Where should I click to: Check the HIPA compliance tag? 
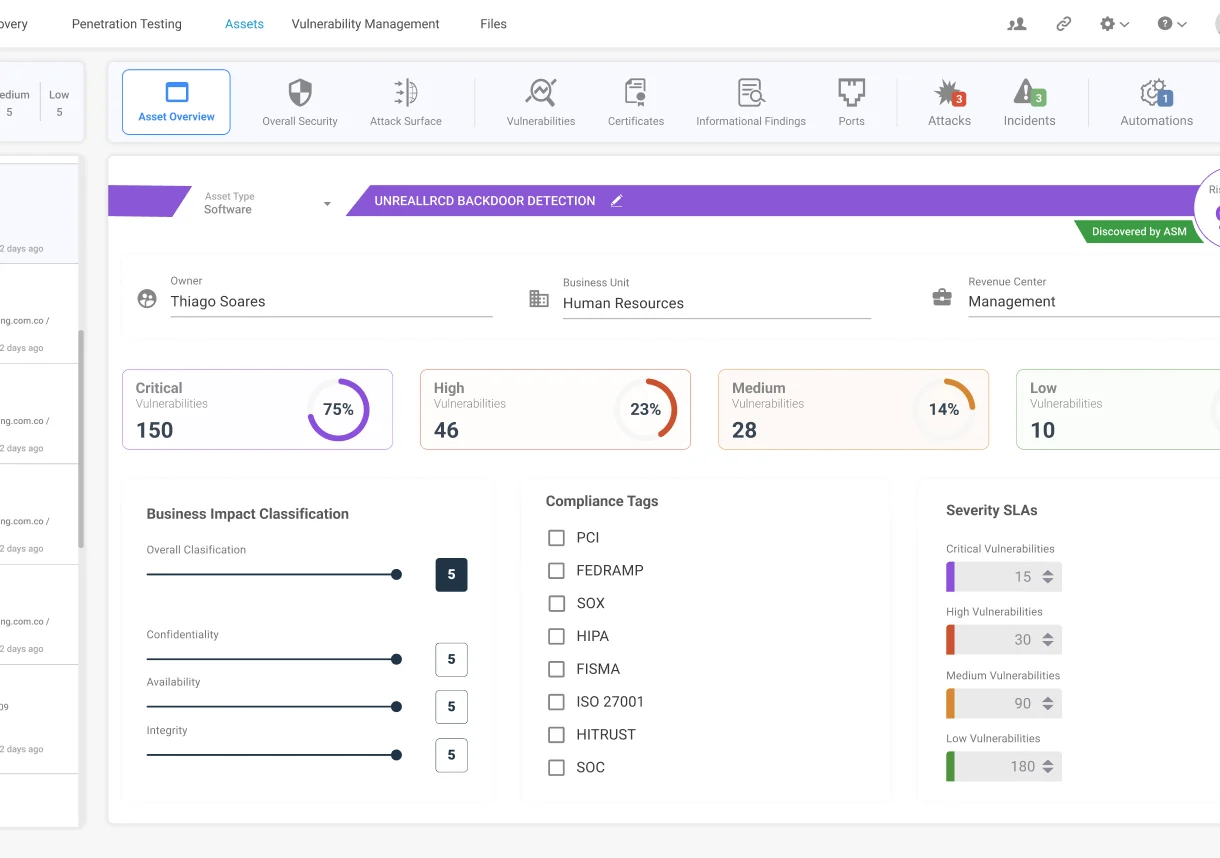[557, 637]
